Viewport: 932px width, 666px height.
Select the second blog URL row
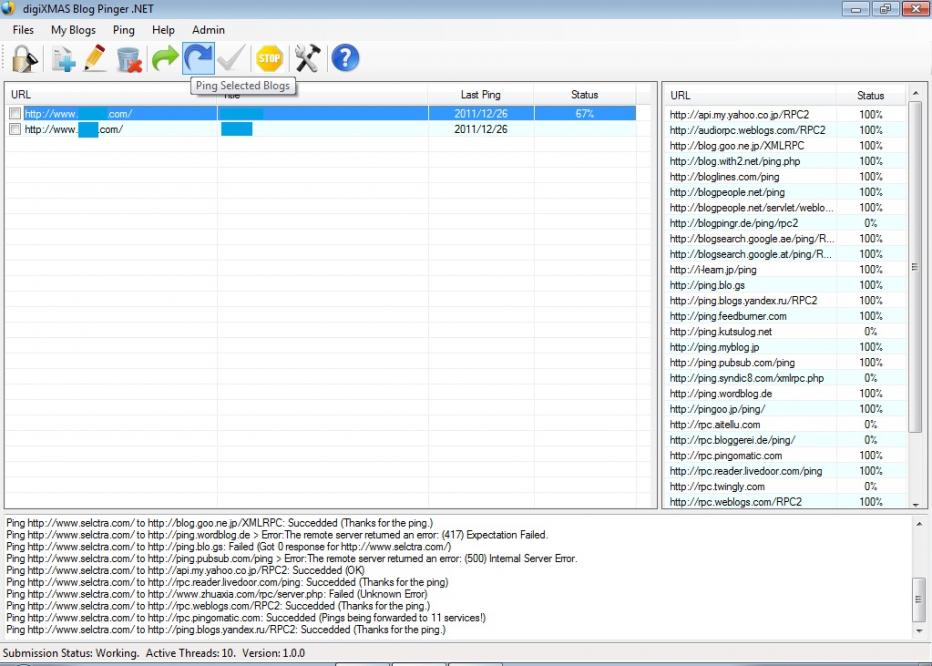click(321, 129)
